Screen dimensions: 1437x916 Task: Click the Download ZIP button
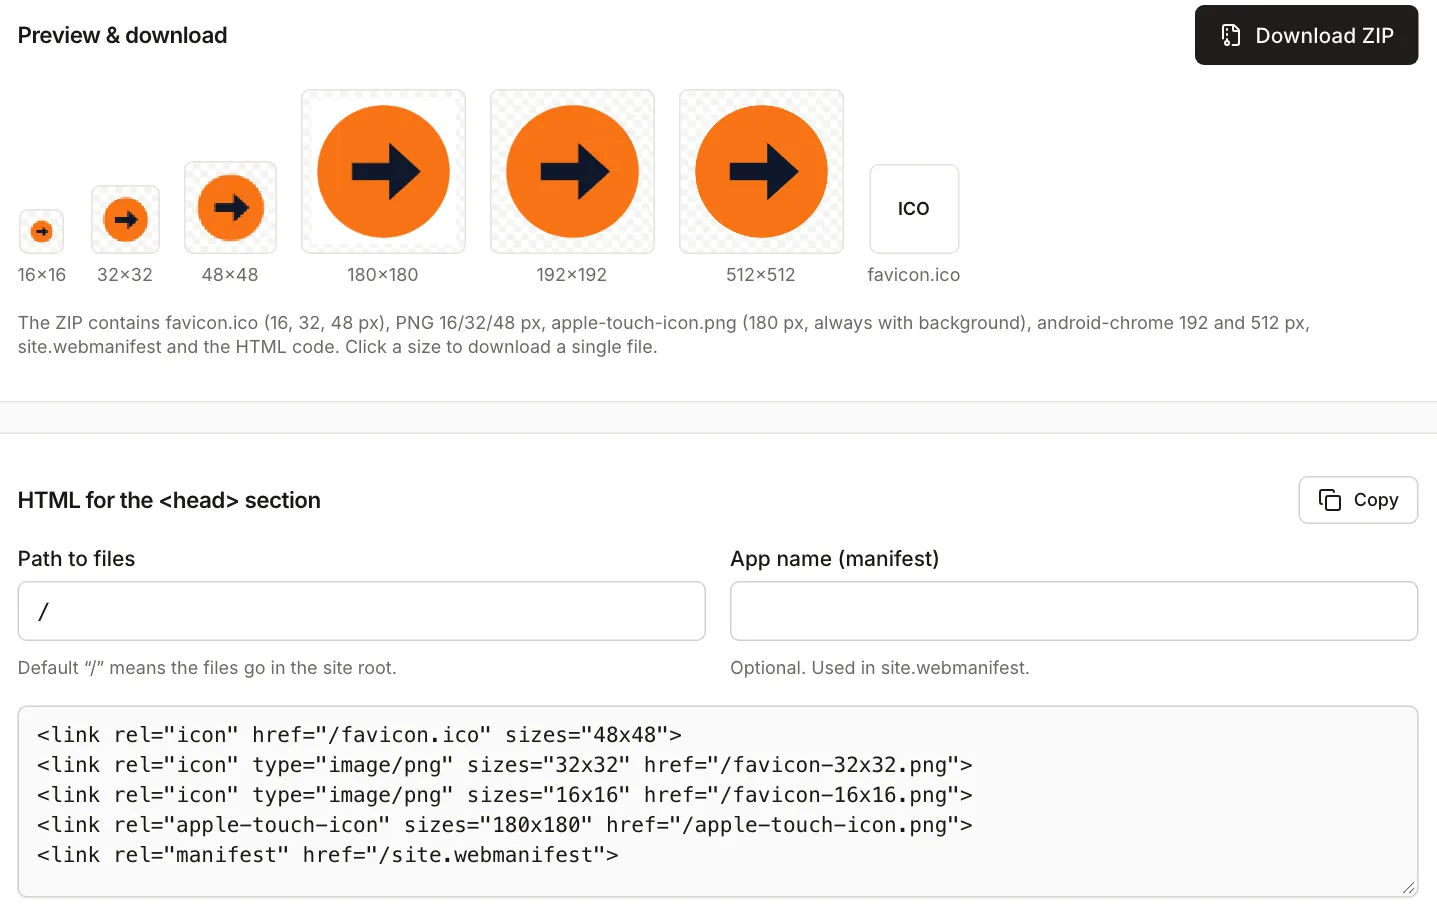1306,35
